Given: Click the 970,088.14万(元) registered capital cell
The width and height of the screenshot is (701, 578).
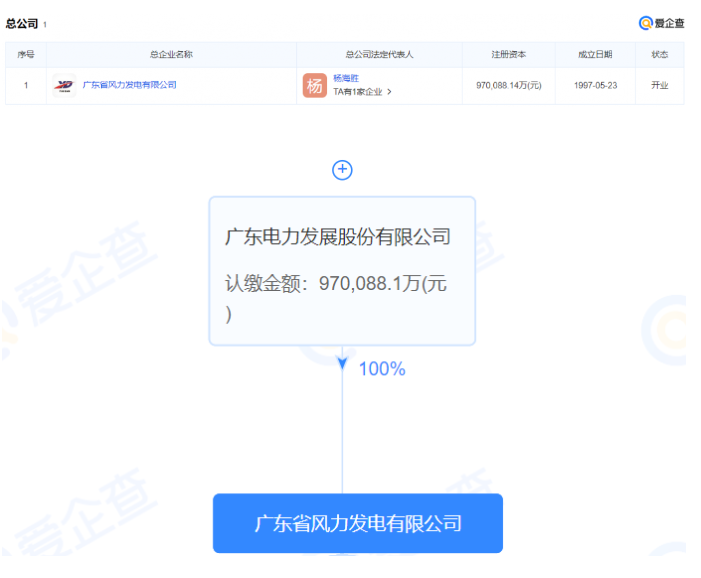Looking at the screenshot, I should coord(508,86).
